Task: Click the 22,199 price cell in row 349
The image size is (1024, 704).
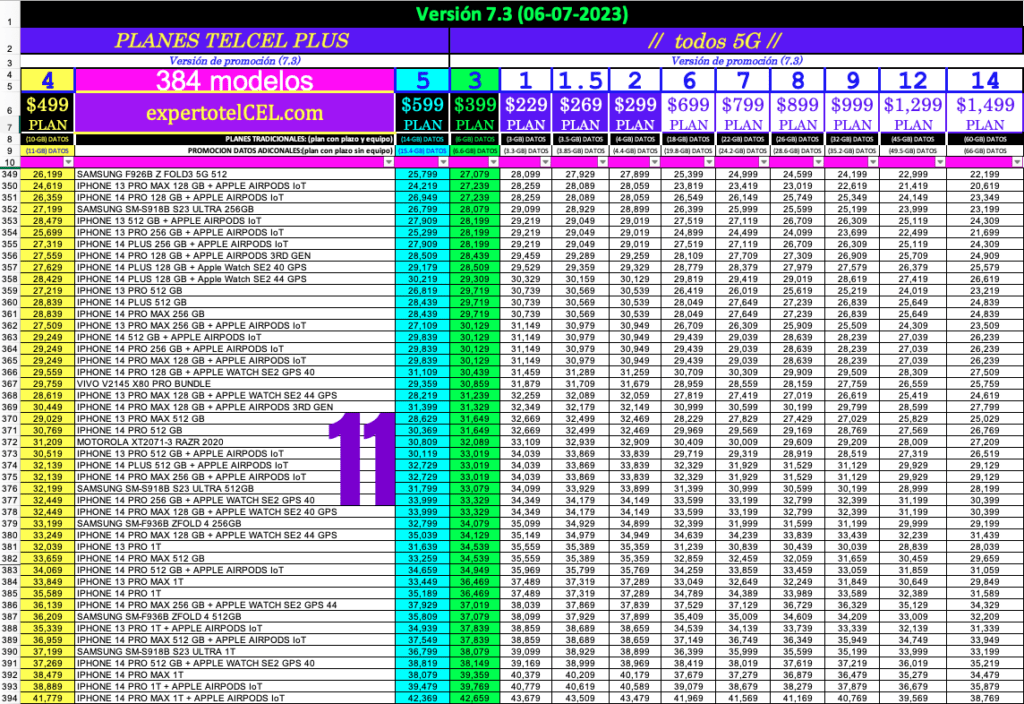Action: 985,174
